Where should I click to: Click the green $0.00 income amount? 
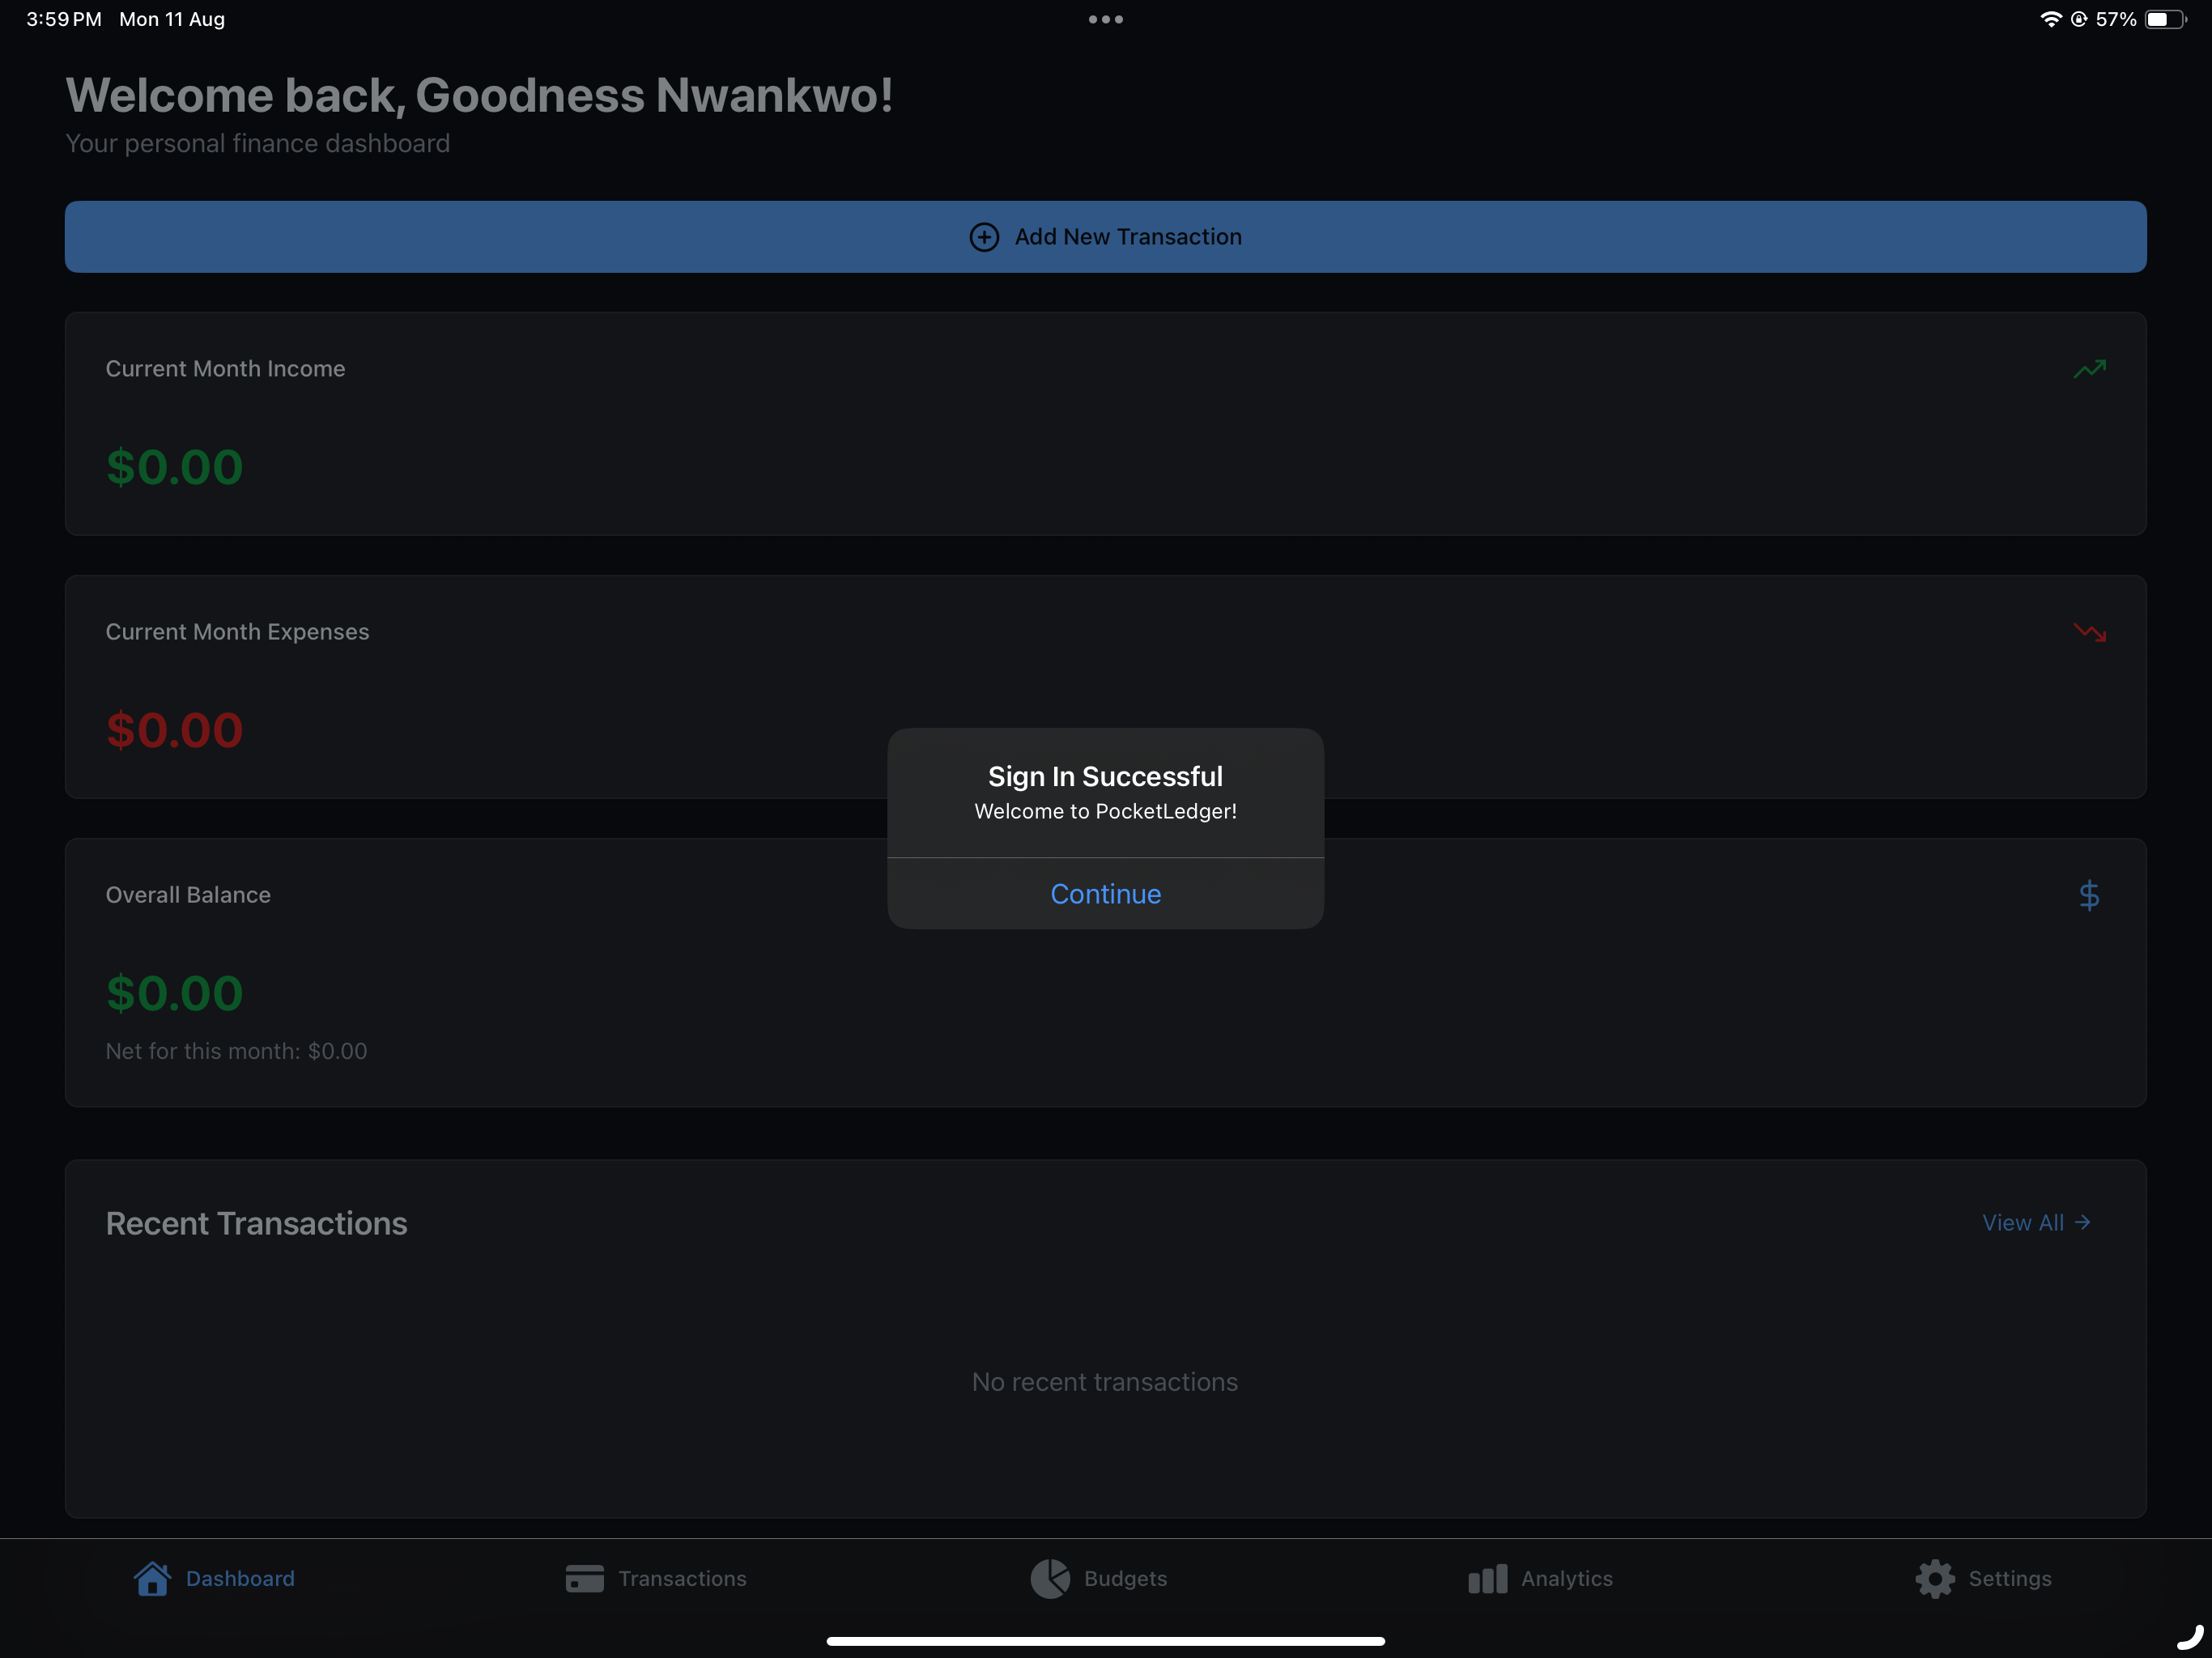pyautogui.click(x=174, y=466)
